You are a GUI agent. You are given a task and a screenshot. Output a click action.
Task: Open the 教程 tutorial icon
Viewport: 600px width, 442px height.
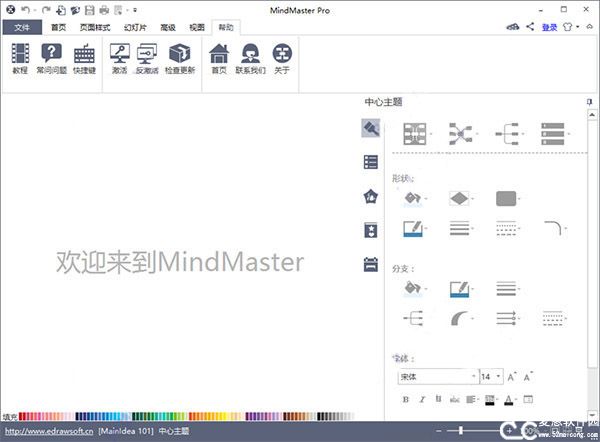(20, 59)
